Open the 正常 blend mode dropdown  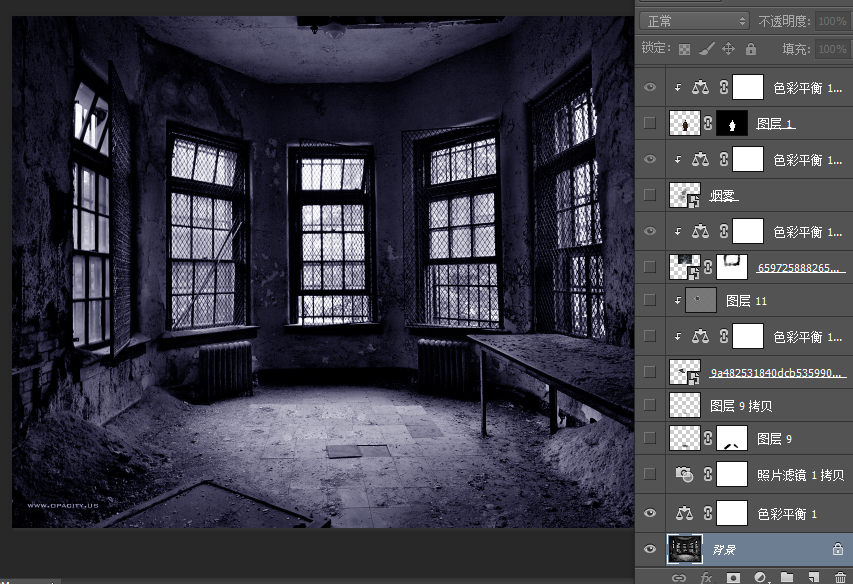point(695,20)
